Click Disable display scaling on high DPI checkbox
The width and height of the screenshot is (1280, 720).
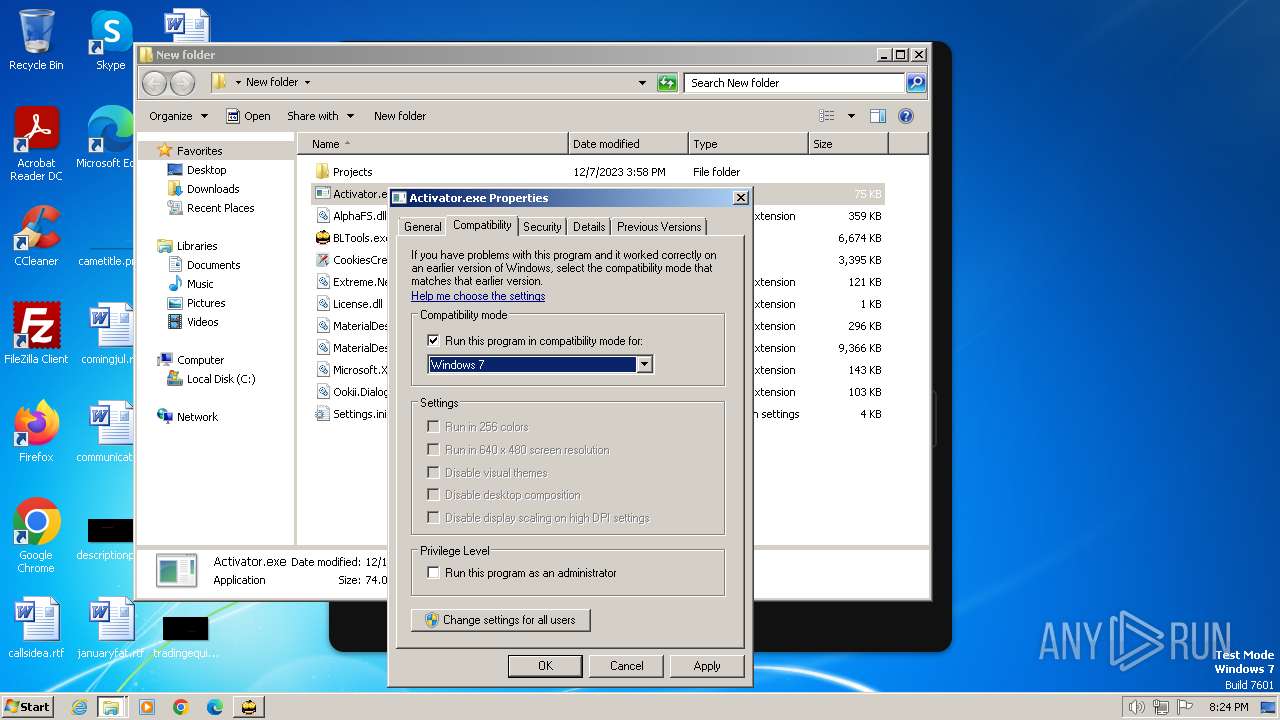[433, 518]
